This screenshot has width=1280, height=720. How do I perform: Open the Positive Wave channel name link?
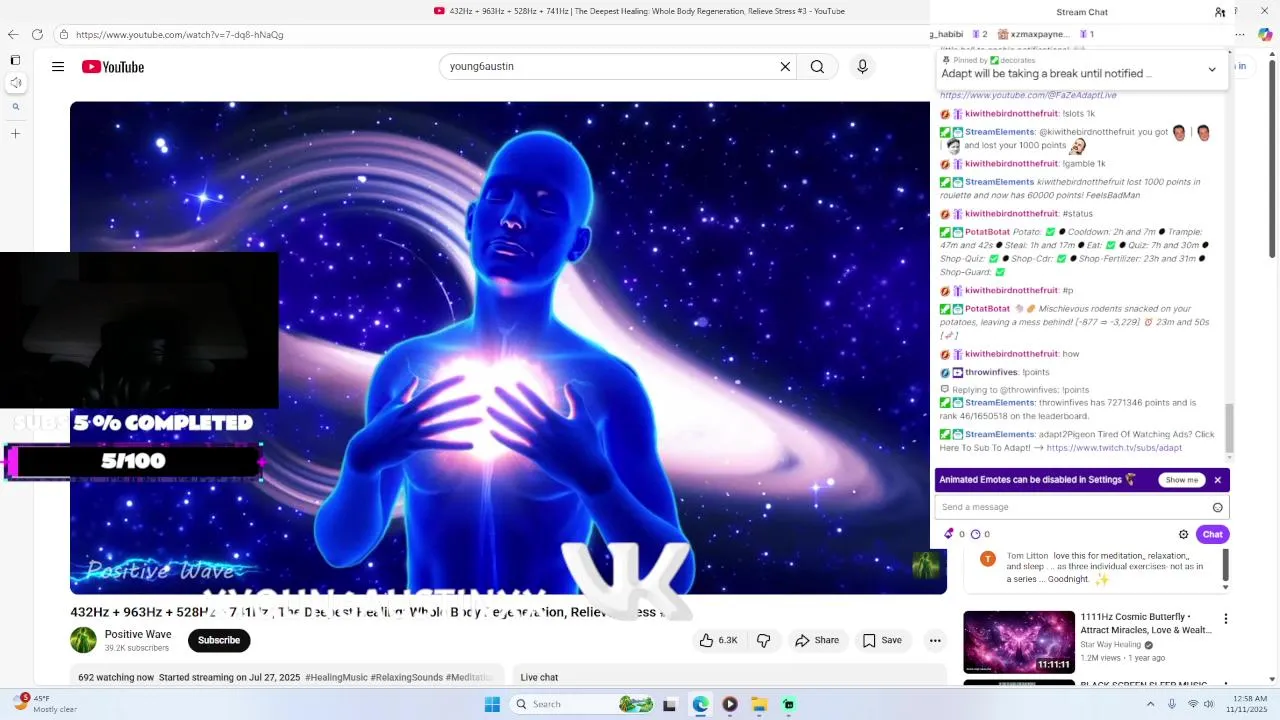(138, 634)
